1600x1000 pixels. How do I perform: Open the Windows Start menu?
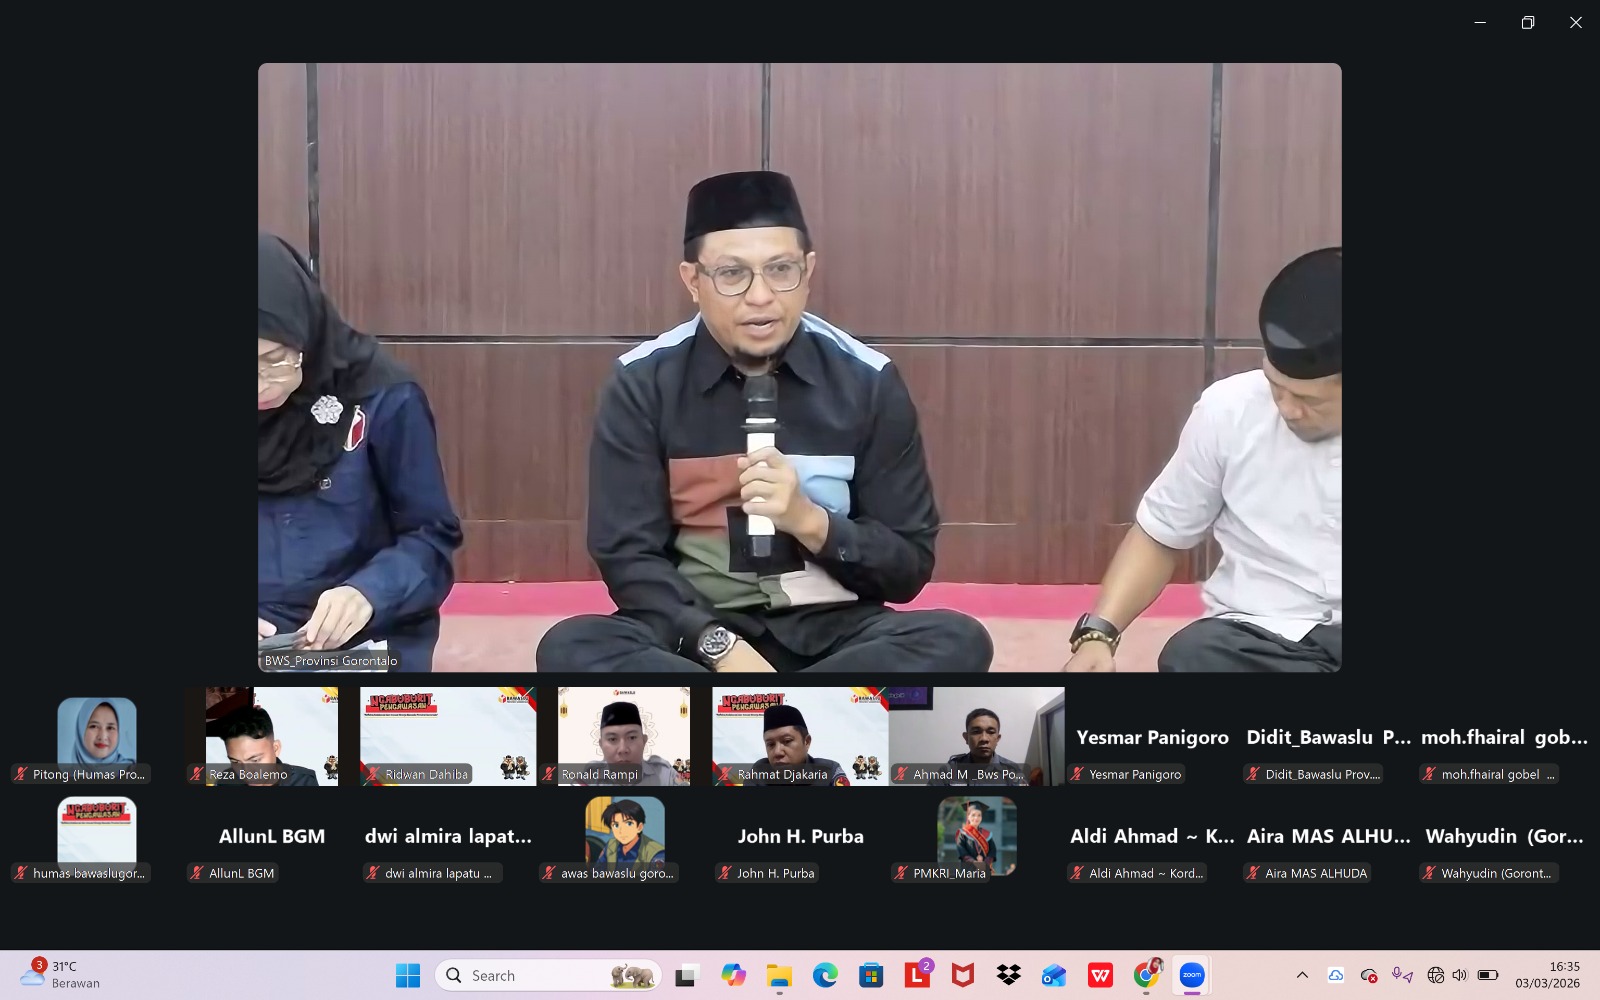[x=408, y=975]
